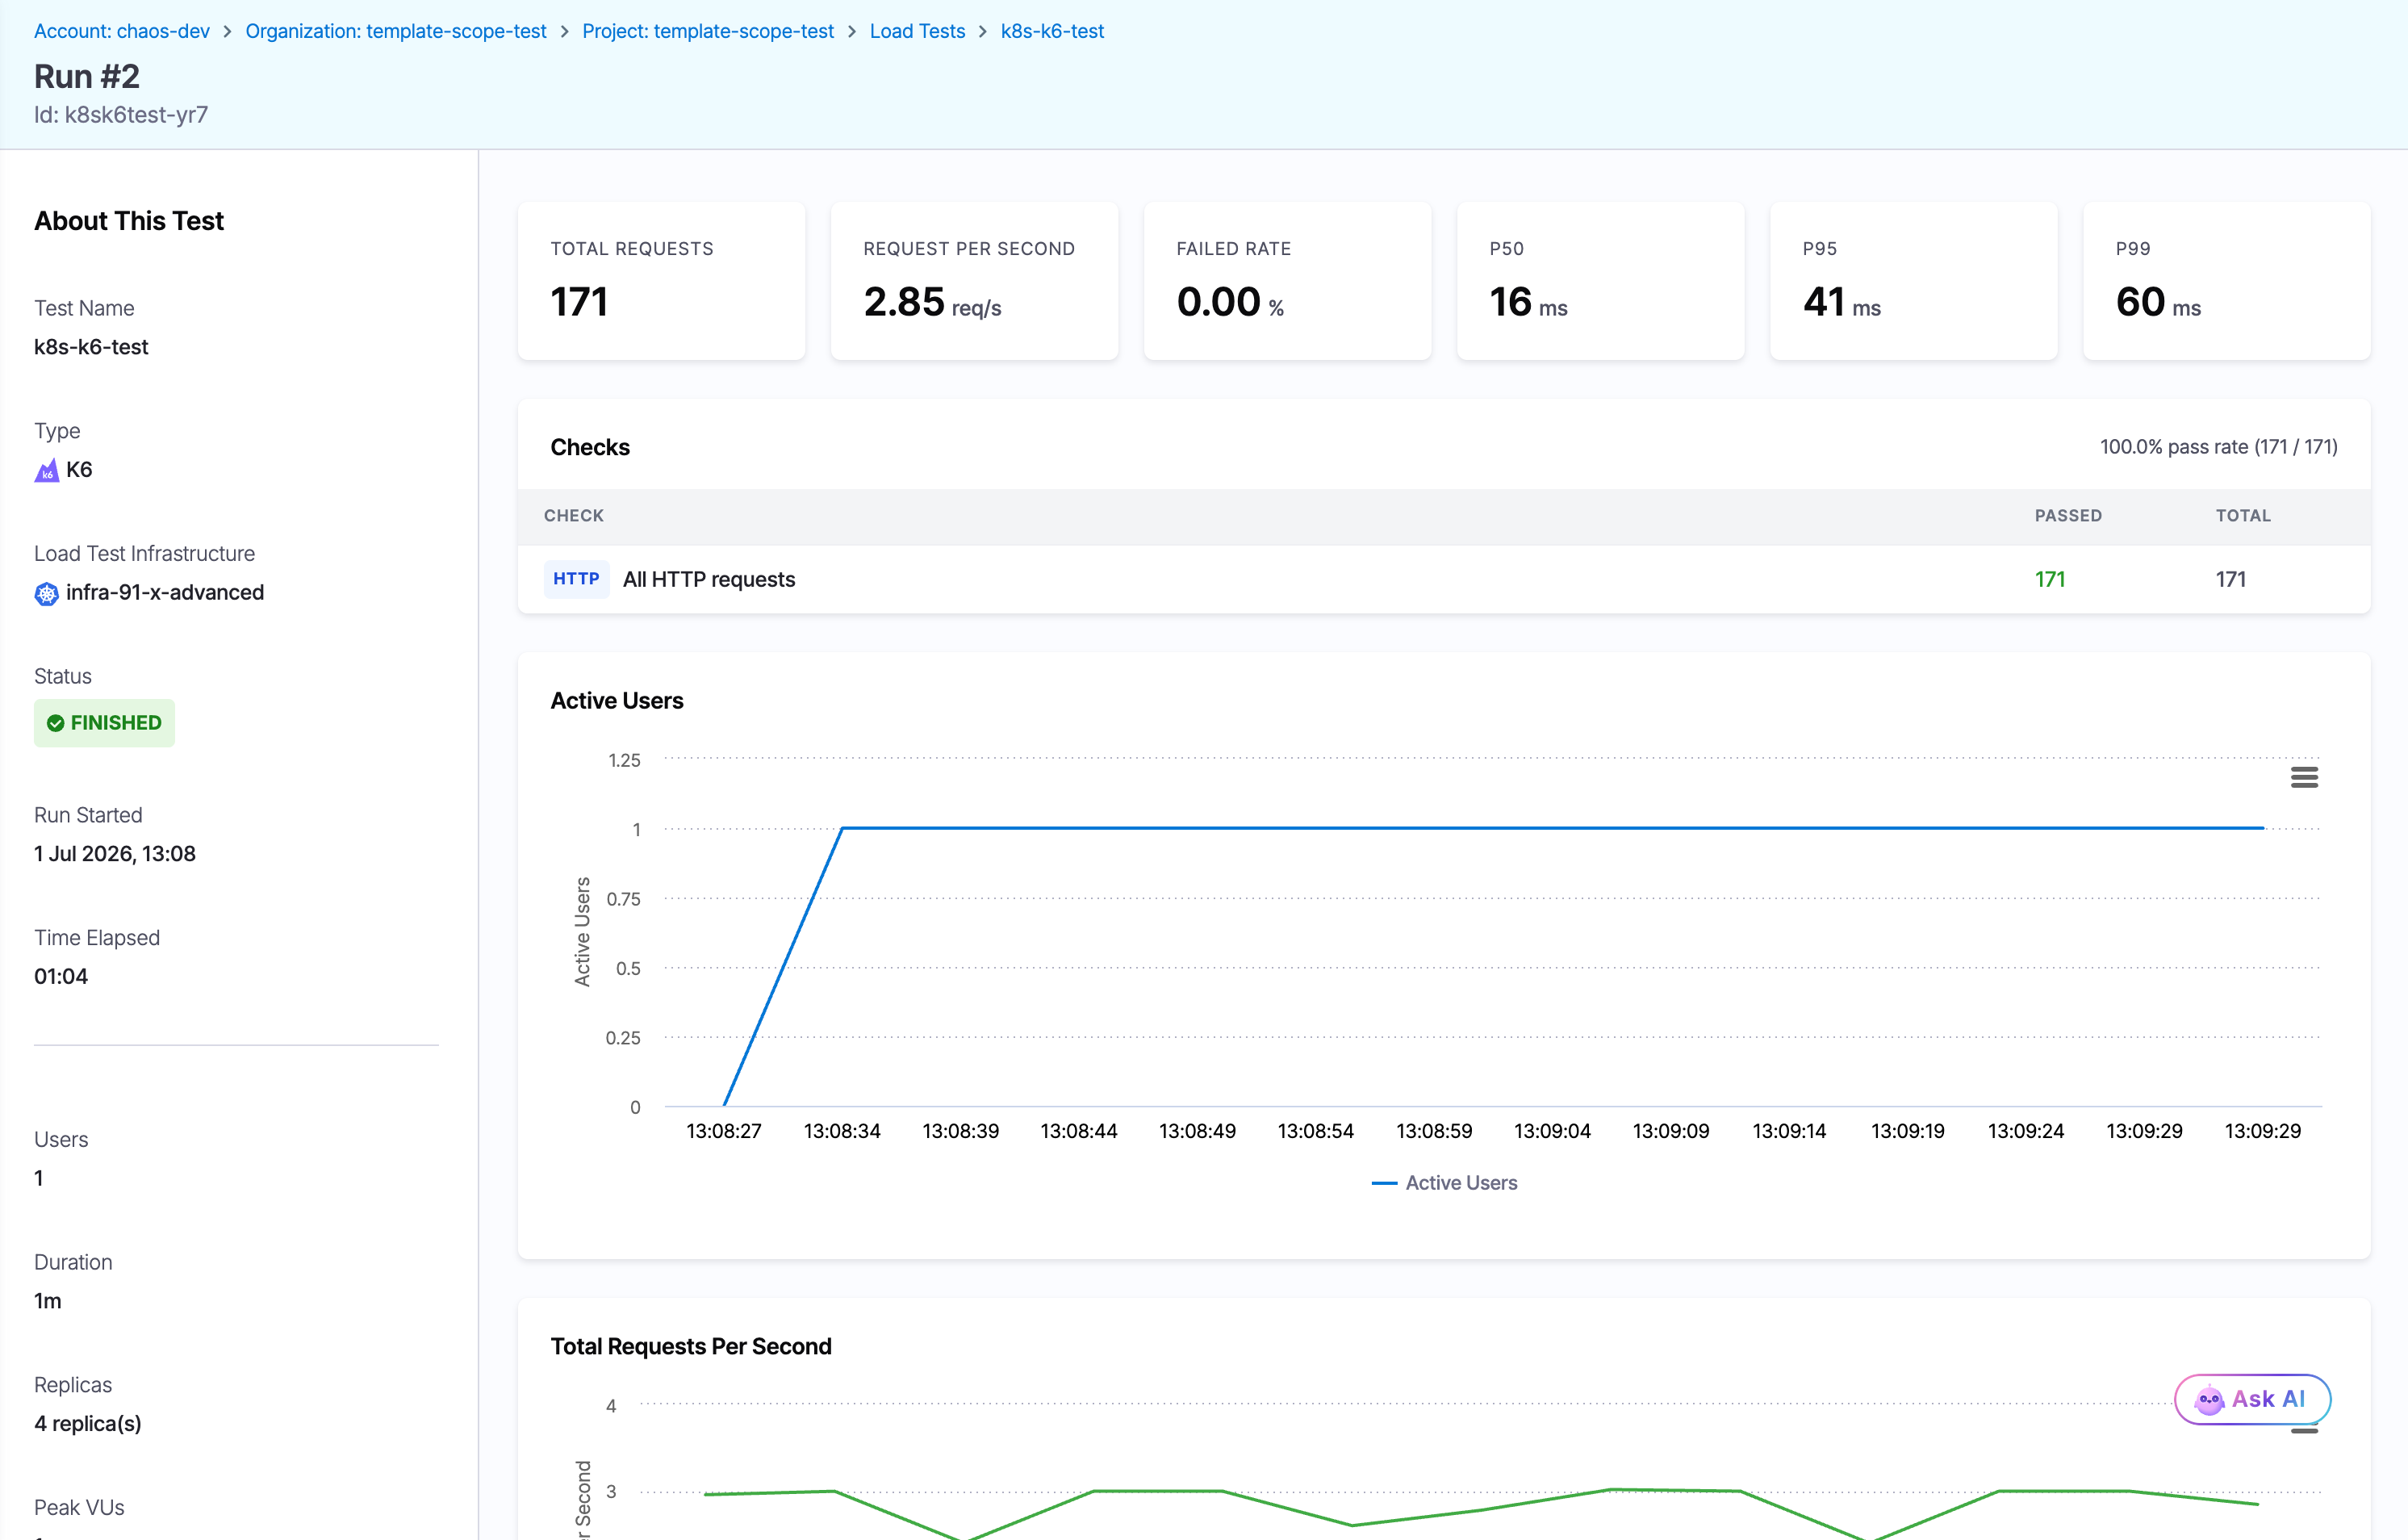The image size is (2408, 1540).
Task: Click the Ask AI button
Action: click(2252, 1400)
